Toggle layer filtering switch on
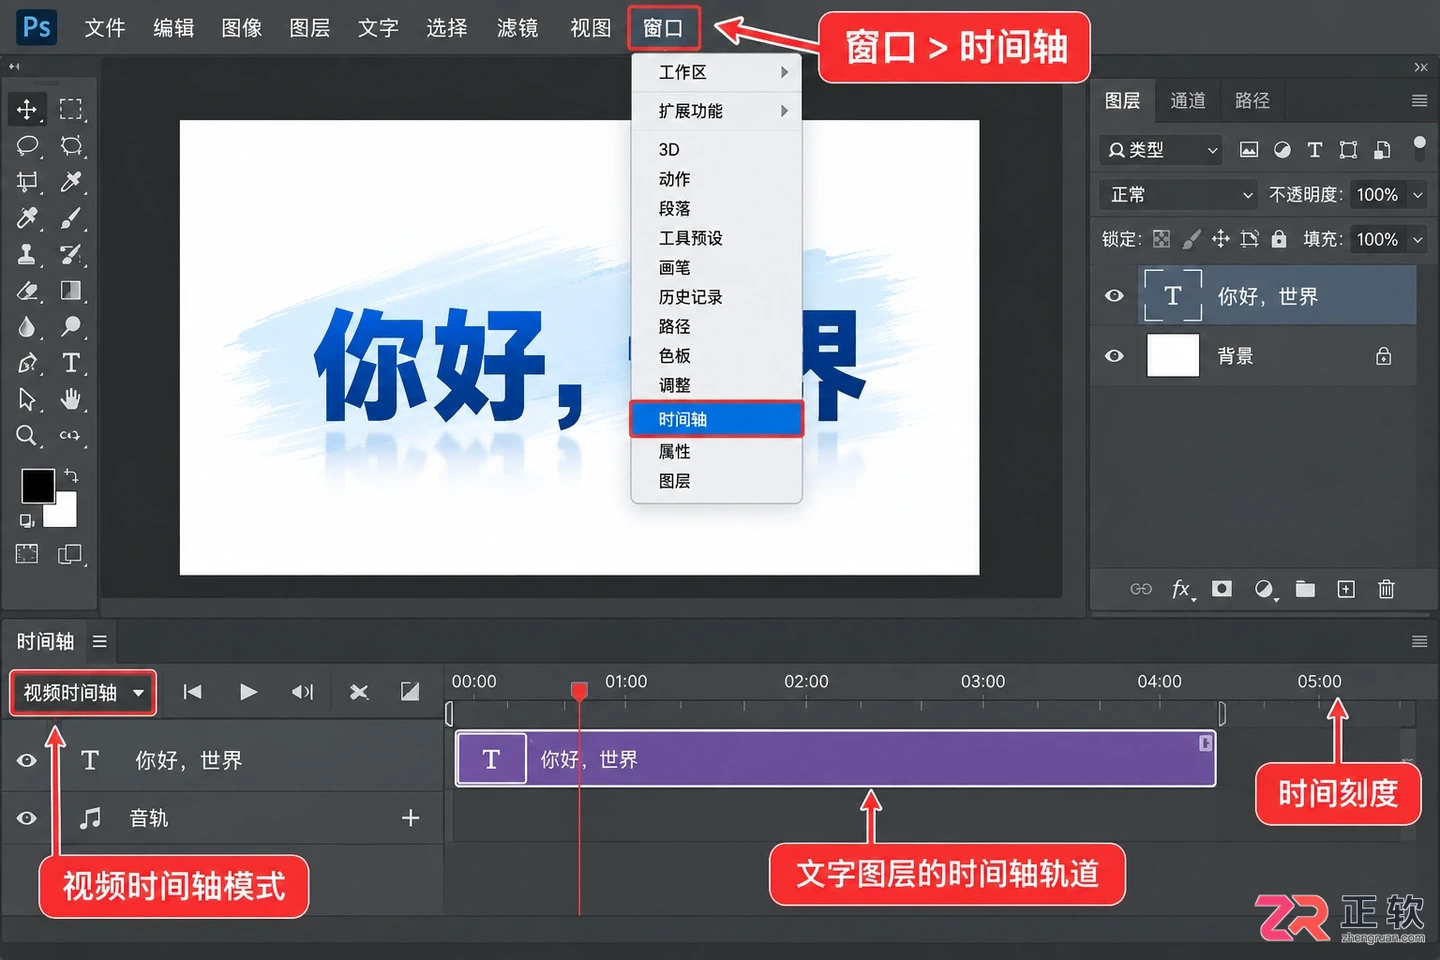Screen dimensions: 1440x960 point(1419,148)
